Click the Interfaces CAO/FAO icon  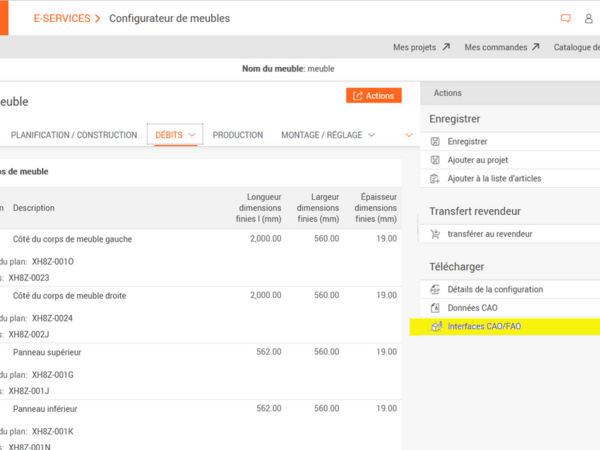(x=435, y=327)
